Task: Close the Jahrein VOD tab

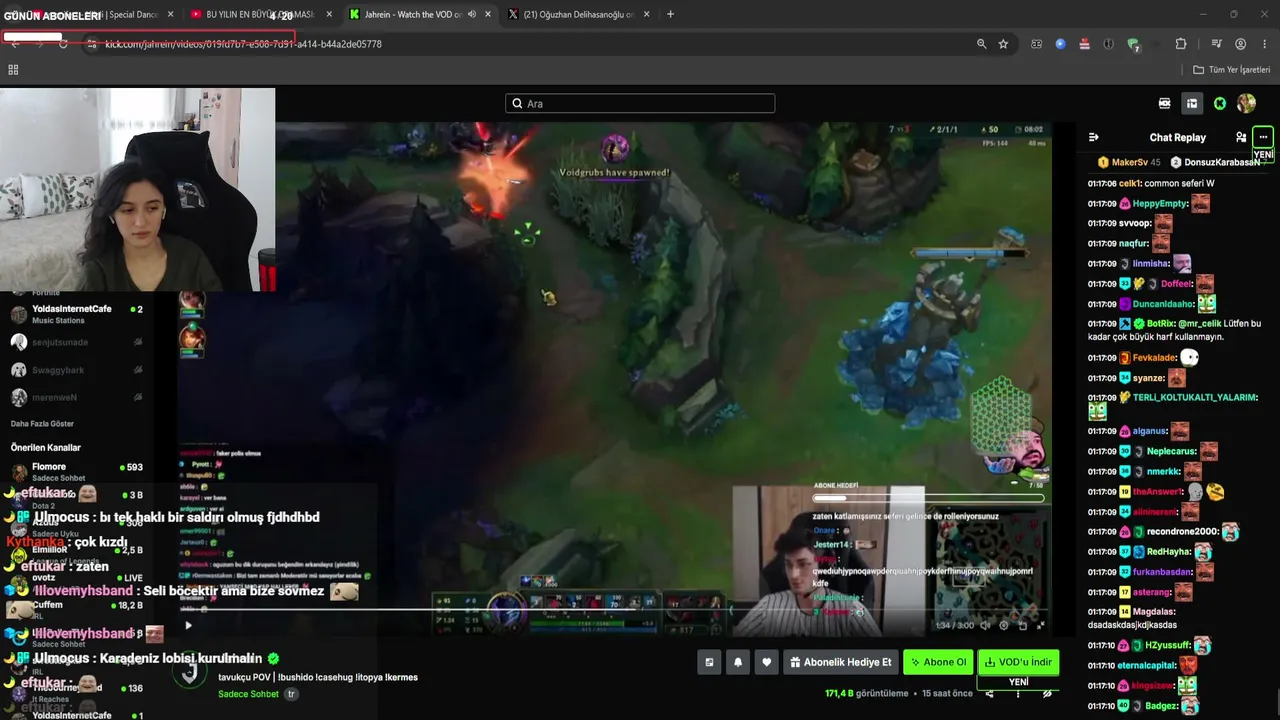Action: 488,14
